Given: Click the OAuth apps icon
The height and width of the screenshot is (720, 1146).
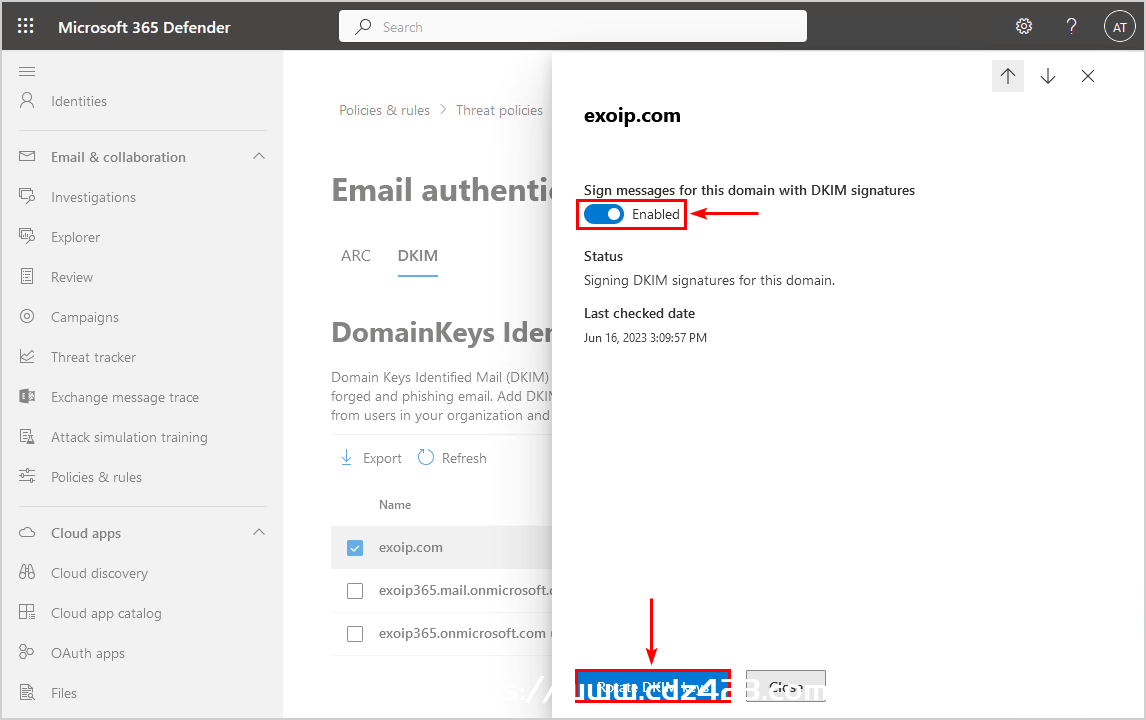Looking at the screenshot, I should [x=27, y=652].
